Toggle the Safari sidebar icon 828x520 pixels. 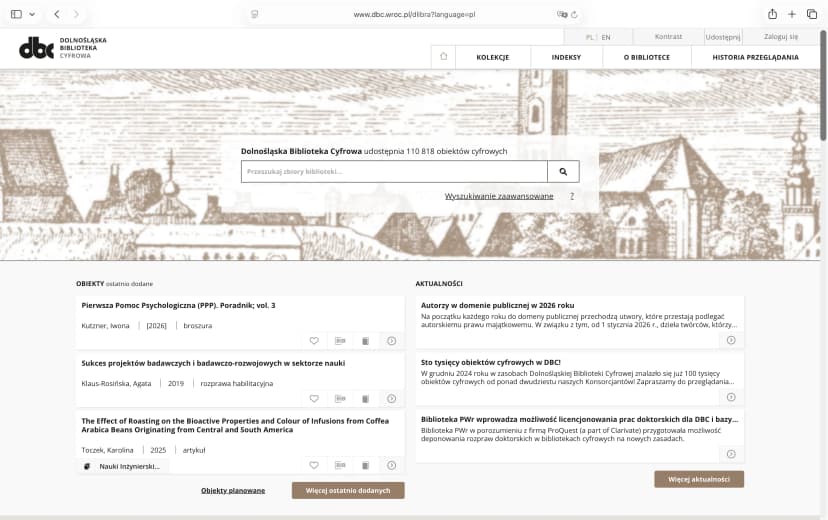click(16, 14)
